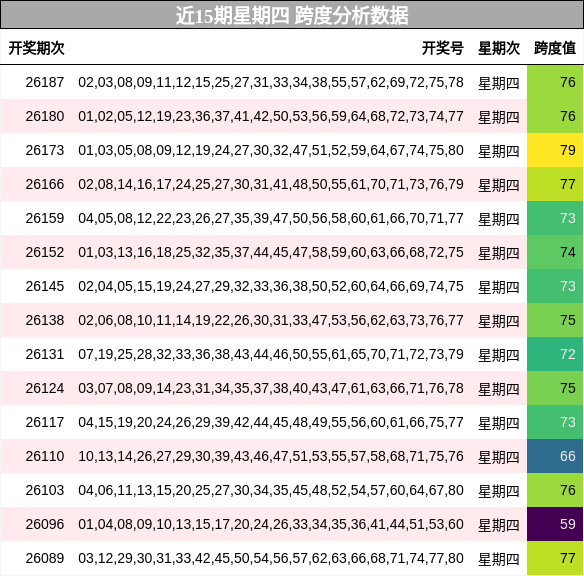Click the winning numbers of draw 26173
Screen dimensions: 584x576
(x=271, y=150)
